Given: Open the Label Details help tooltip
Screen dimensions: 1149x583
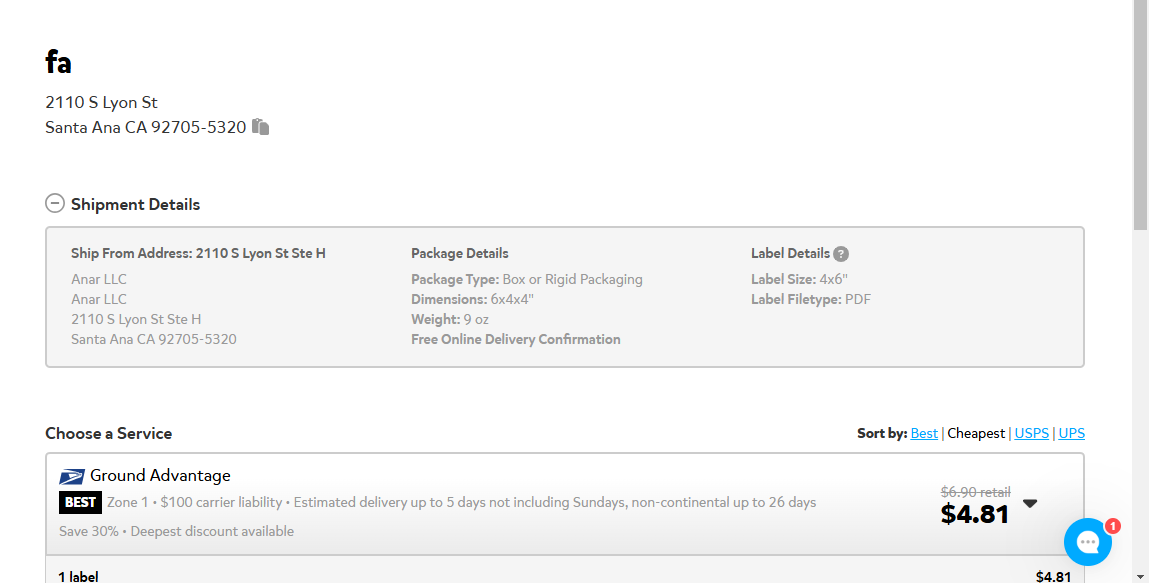Looking at the screenshot, I should click(x=840, y=253).
